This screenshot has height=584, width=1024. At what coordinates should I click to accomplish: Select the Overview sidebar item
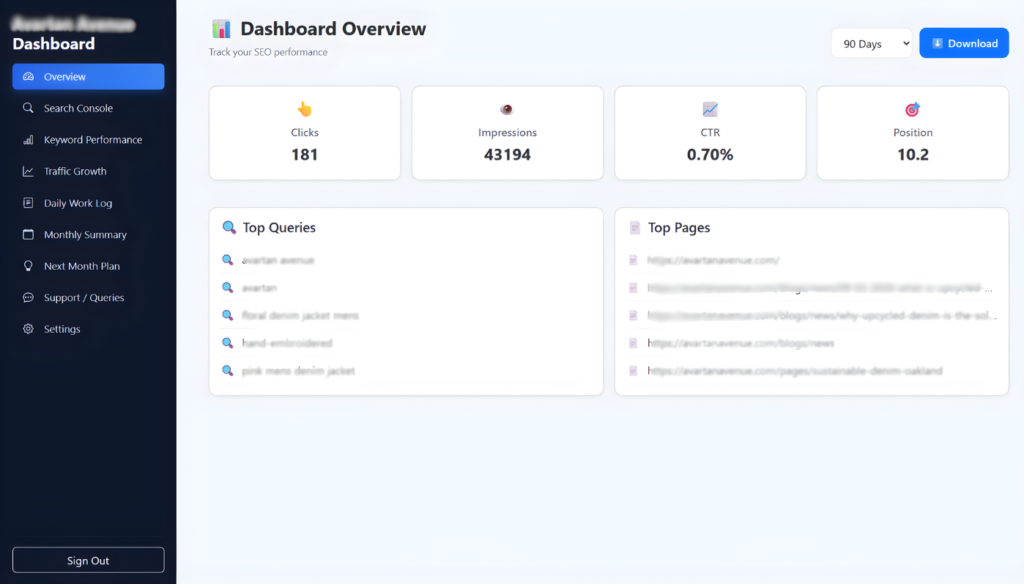click(88, 77)
